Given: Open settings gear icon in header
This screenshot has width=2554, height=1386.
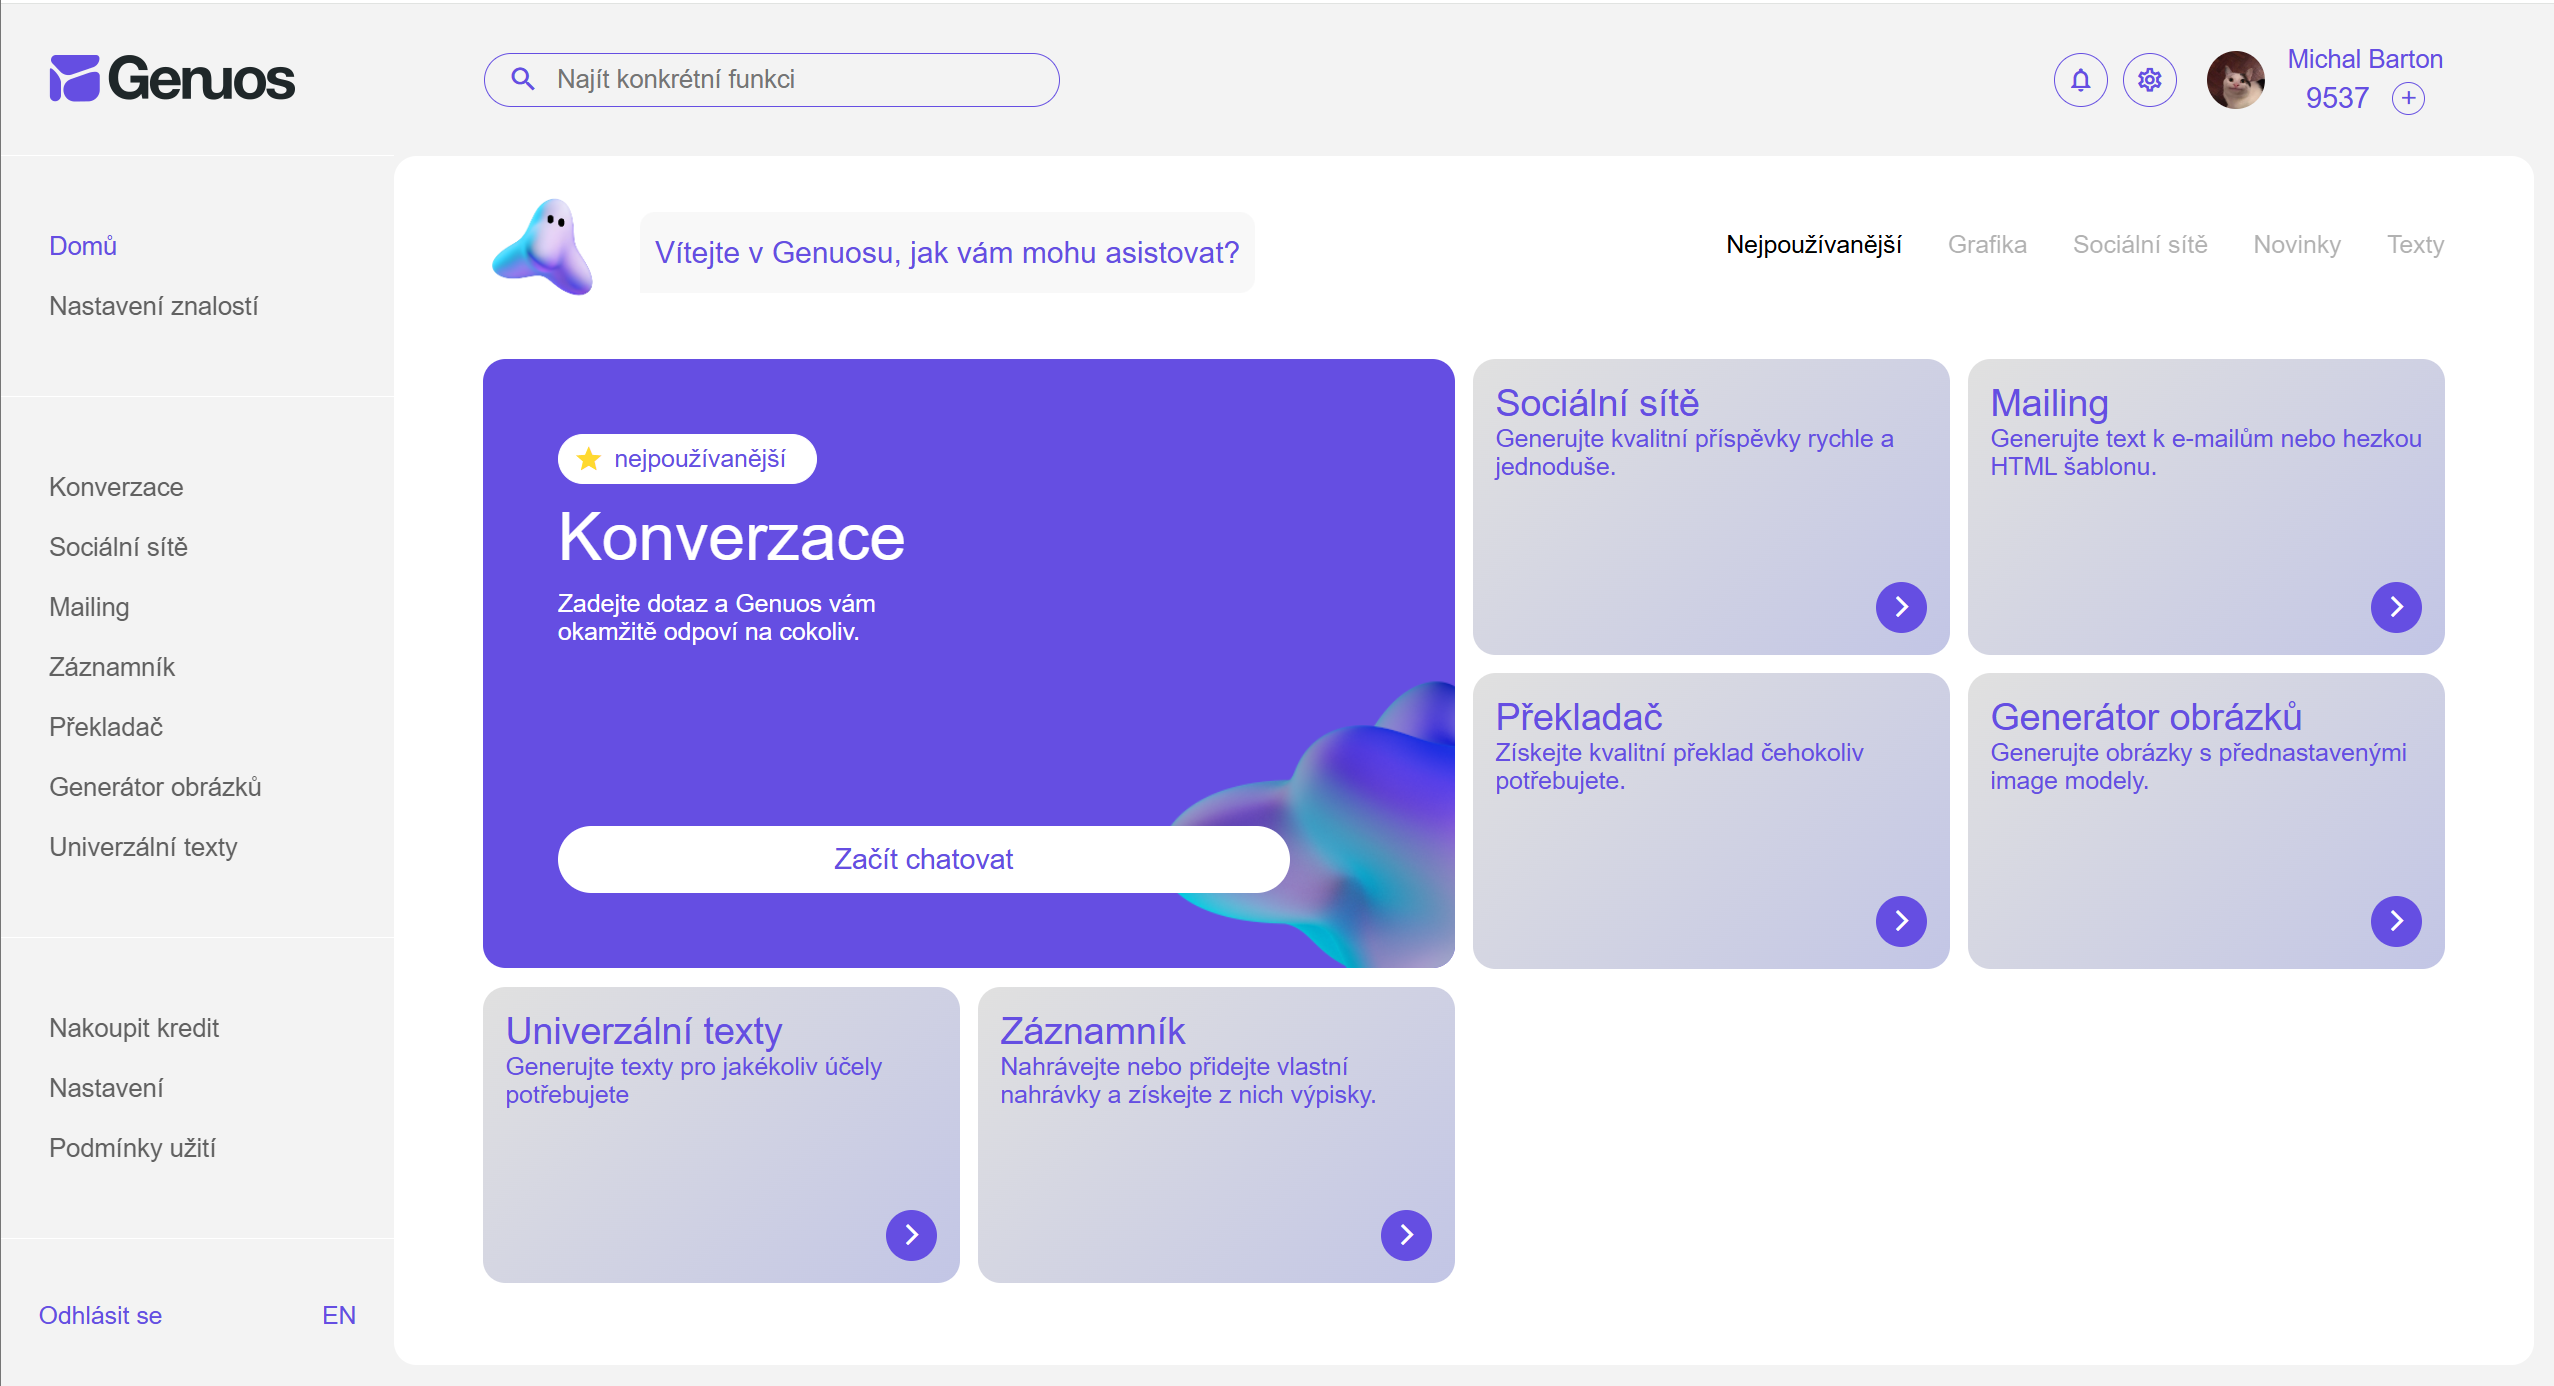Looking at the screenshot, I should click(x=2149, y=80).
